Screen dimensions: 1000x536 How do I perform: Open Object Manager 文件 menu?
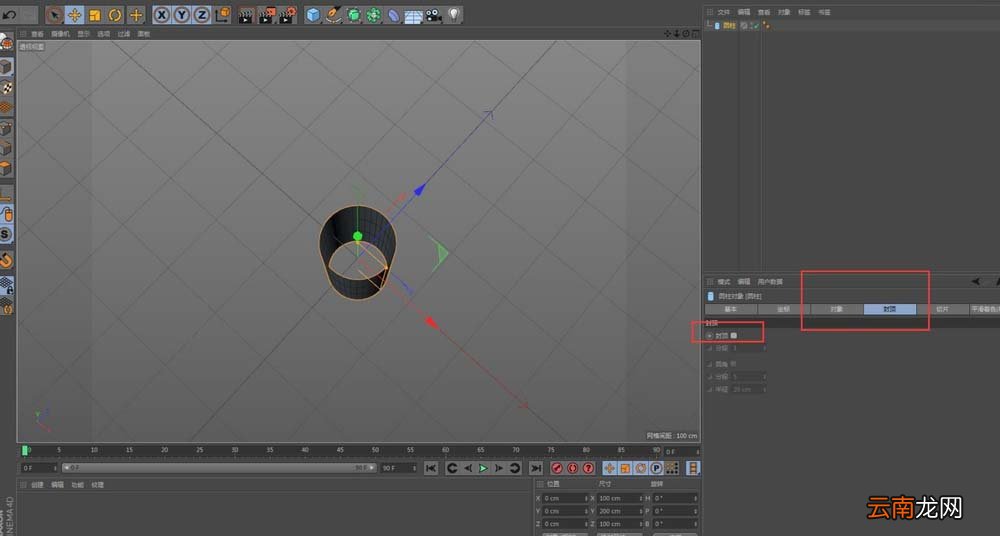coord(724,12)
